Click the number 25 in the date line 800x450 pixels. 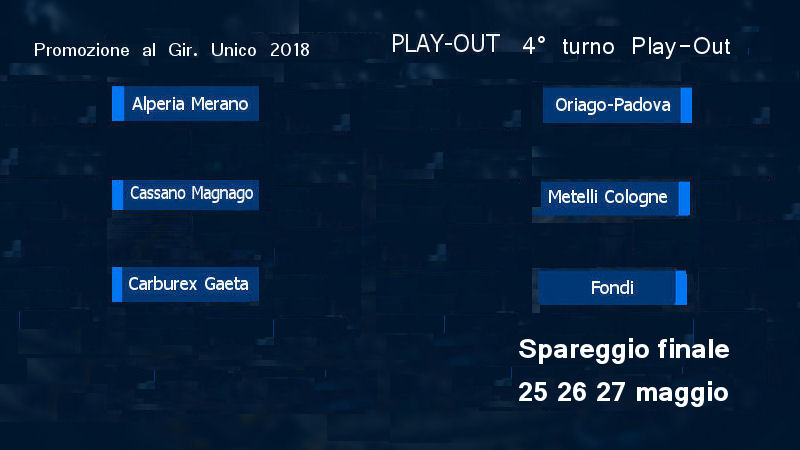[x=533, y=392]
